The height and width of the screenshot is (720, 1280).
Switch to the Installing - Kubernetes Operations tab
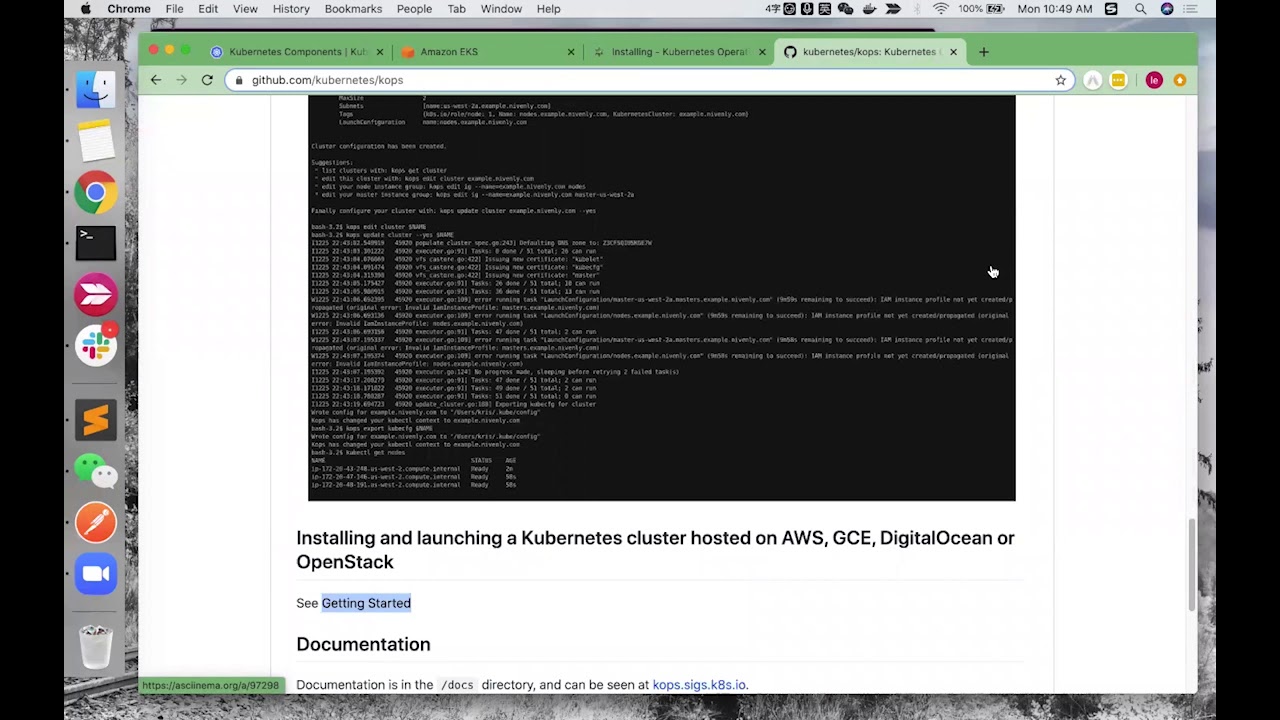(x=679, y=52)
